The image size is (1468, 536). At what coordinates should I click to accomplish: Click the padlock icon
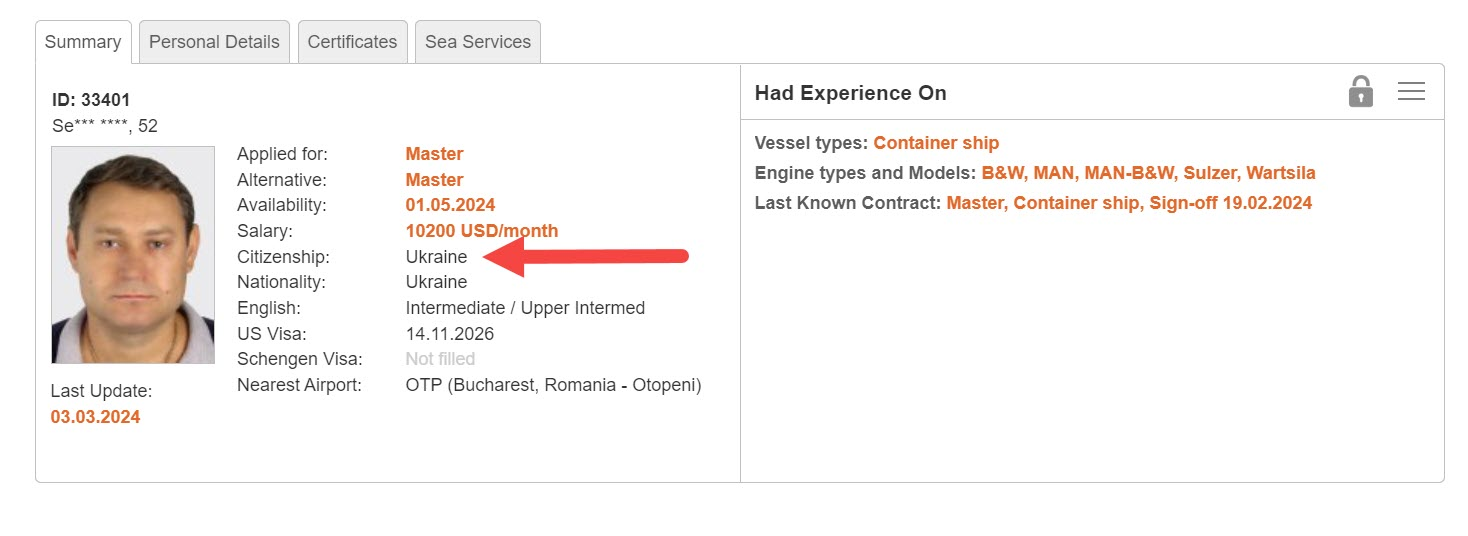pos(1360,92)
